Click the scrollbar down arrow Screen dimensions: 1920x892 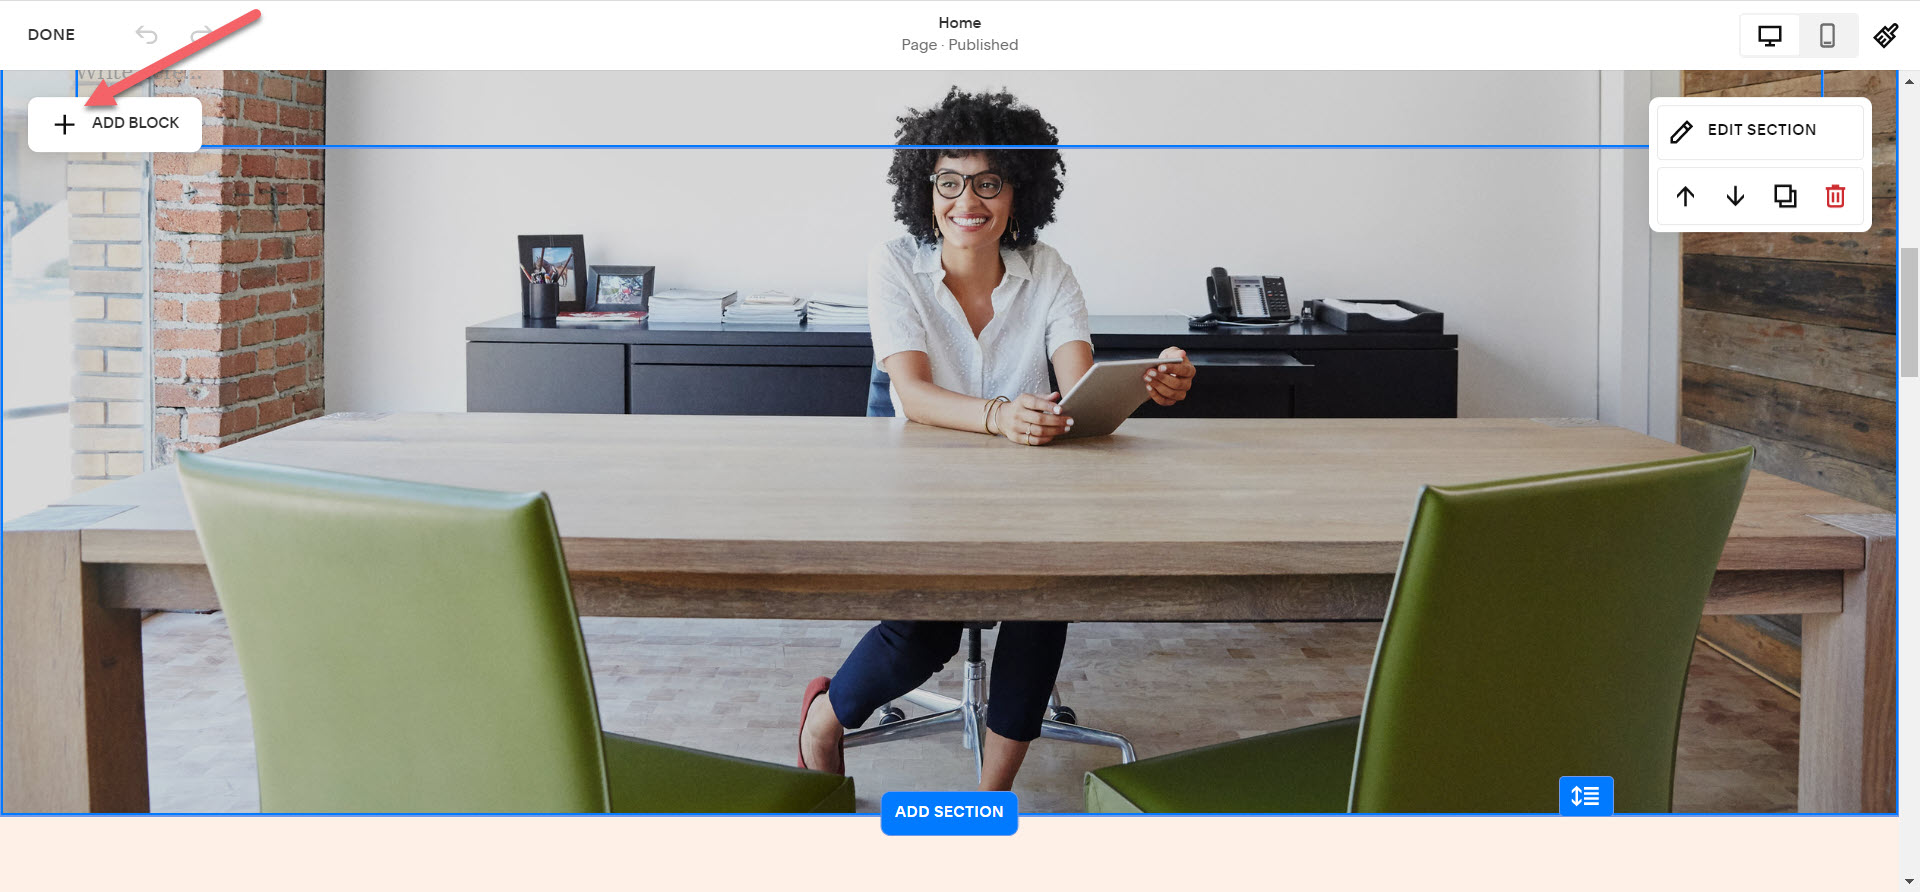1909,881
